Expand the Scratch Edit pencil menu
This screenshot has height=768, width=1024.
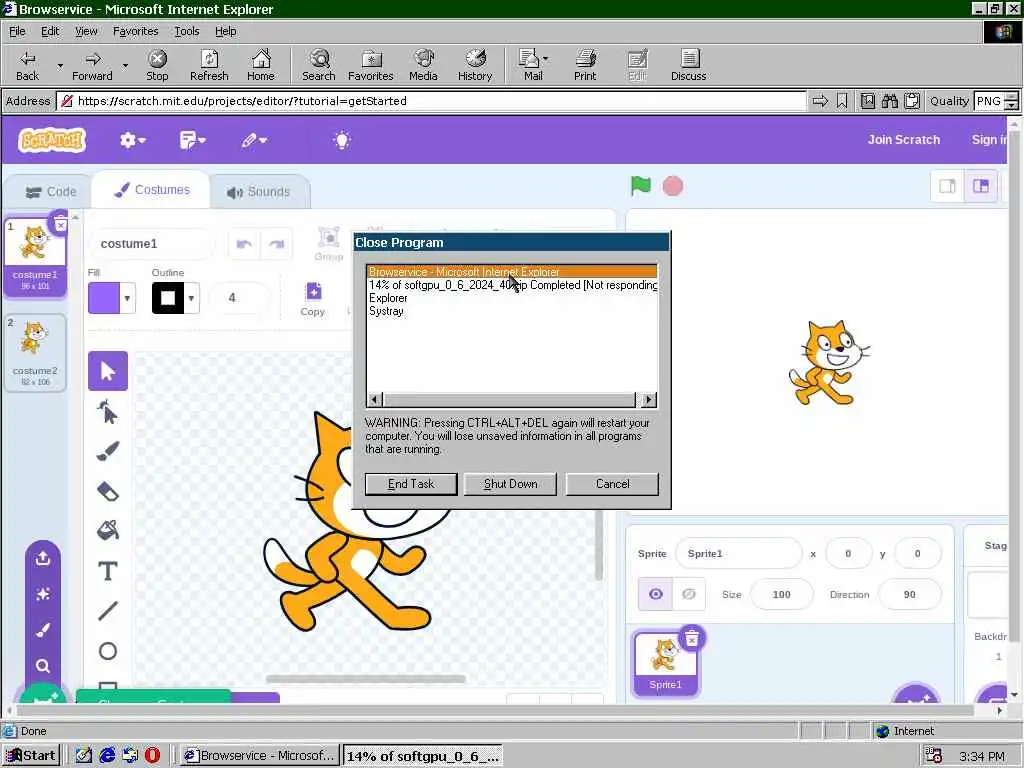pyautogui.click(x=254, y=140)
